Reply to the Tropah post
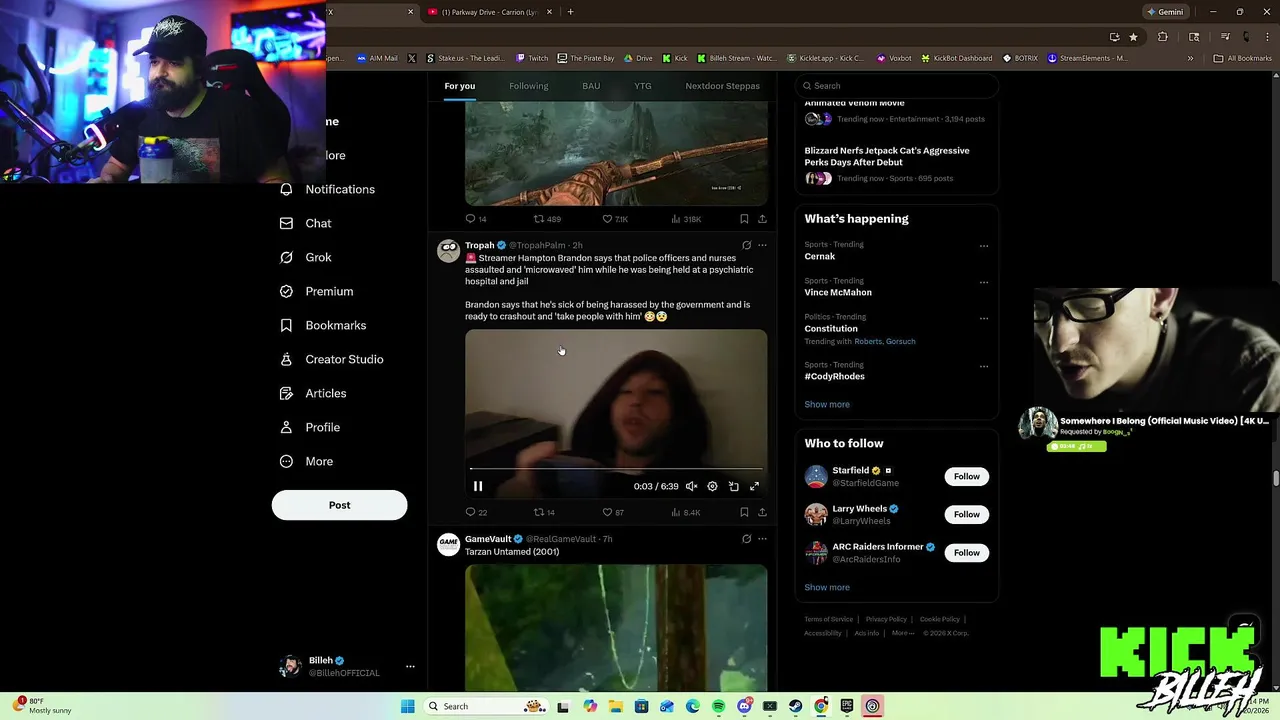The height and width of the screenshot is (720, 1280). (x=476, y=512)
